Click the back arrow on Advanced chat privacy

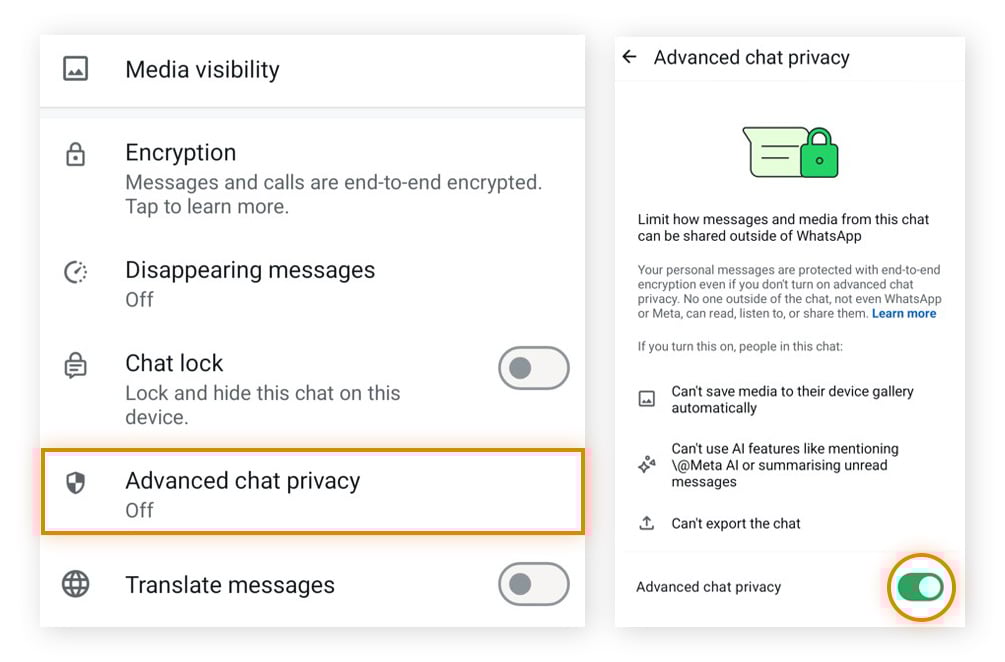pyautogui.click(x=630, y=57)
